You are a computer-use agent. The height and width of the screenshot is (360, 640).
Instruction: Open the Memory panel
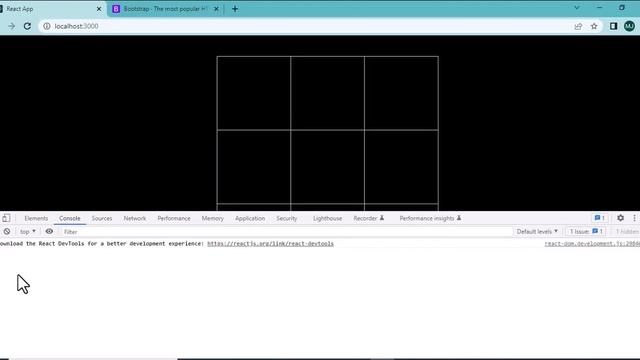click(213, 218)
